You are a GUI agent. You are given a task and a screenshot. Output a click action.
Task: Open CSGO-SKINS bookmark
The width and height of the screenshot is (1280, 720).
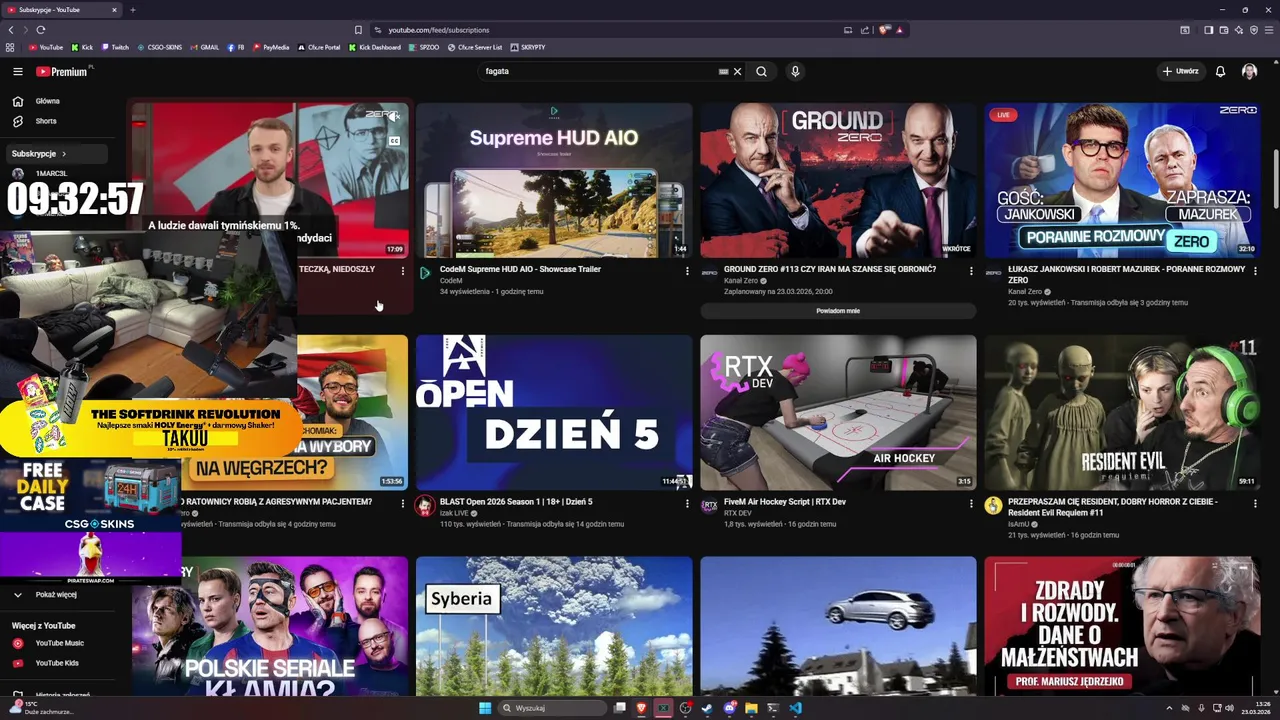click(x=160, y=47)
